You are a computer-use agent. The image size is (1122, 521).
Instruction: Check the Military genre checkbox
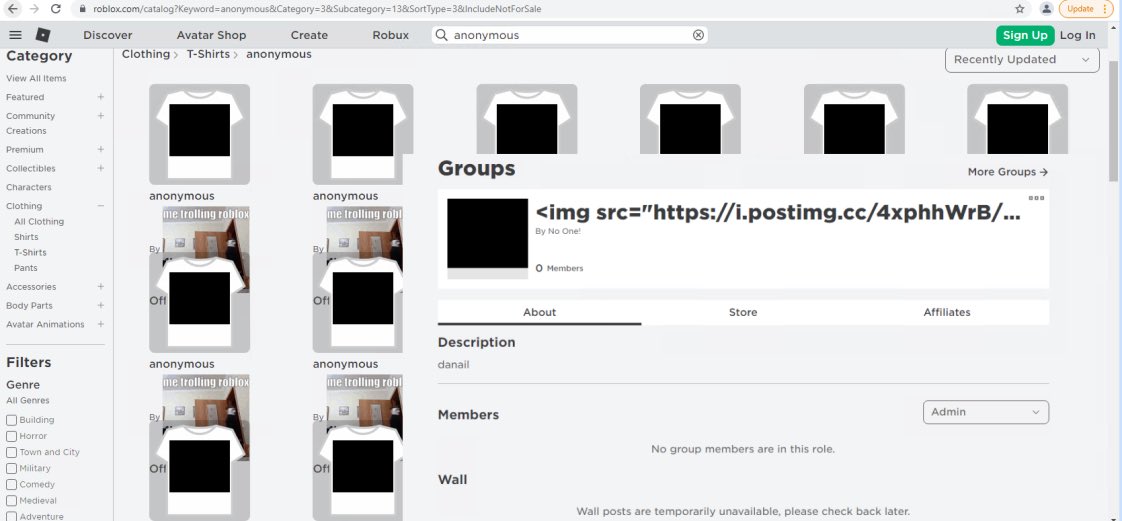[x=11, y=469]
